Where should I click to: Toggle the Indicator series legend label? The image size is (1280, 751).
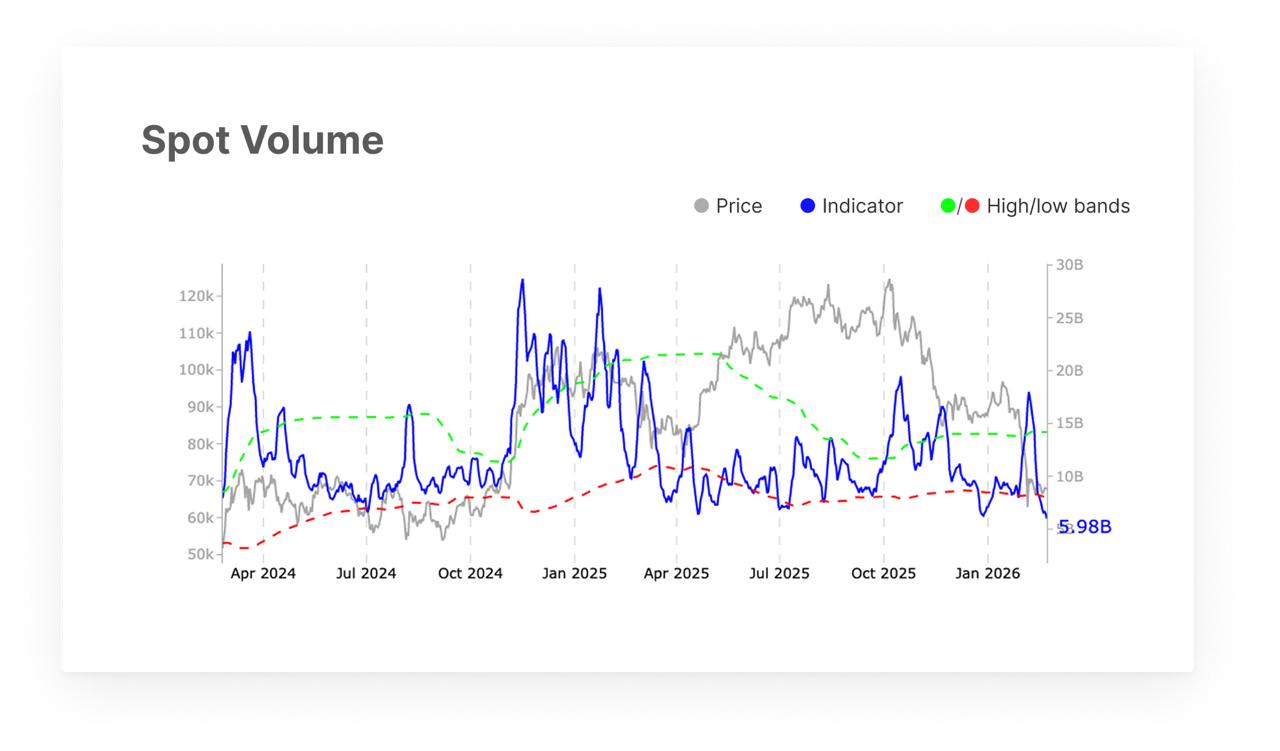click(x=862, y=206)
